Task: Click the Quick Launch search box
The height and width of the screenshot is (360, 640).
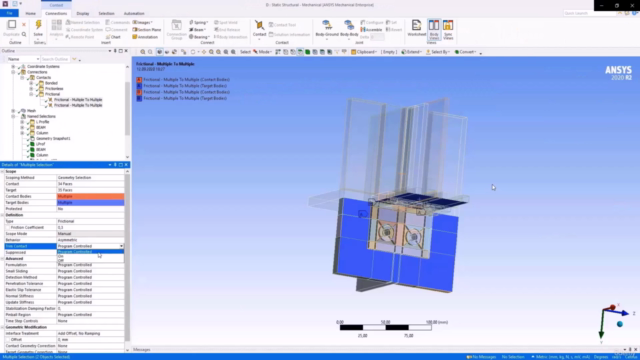Action: click(x=589, y=13)
